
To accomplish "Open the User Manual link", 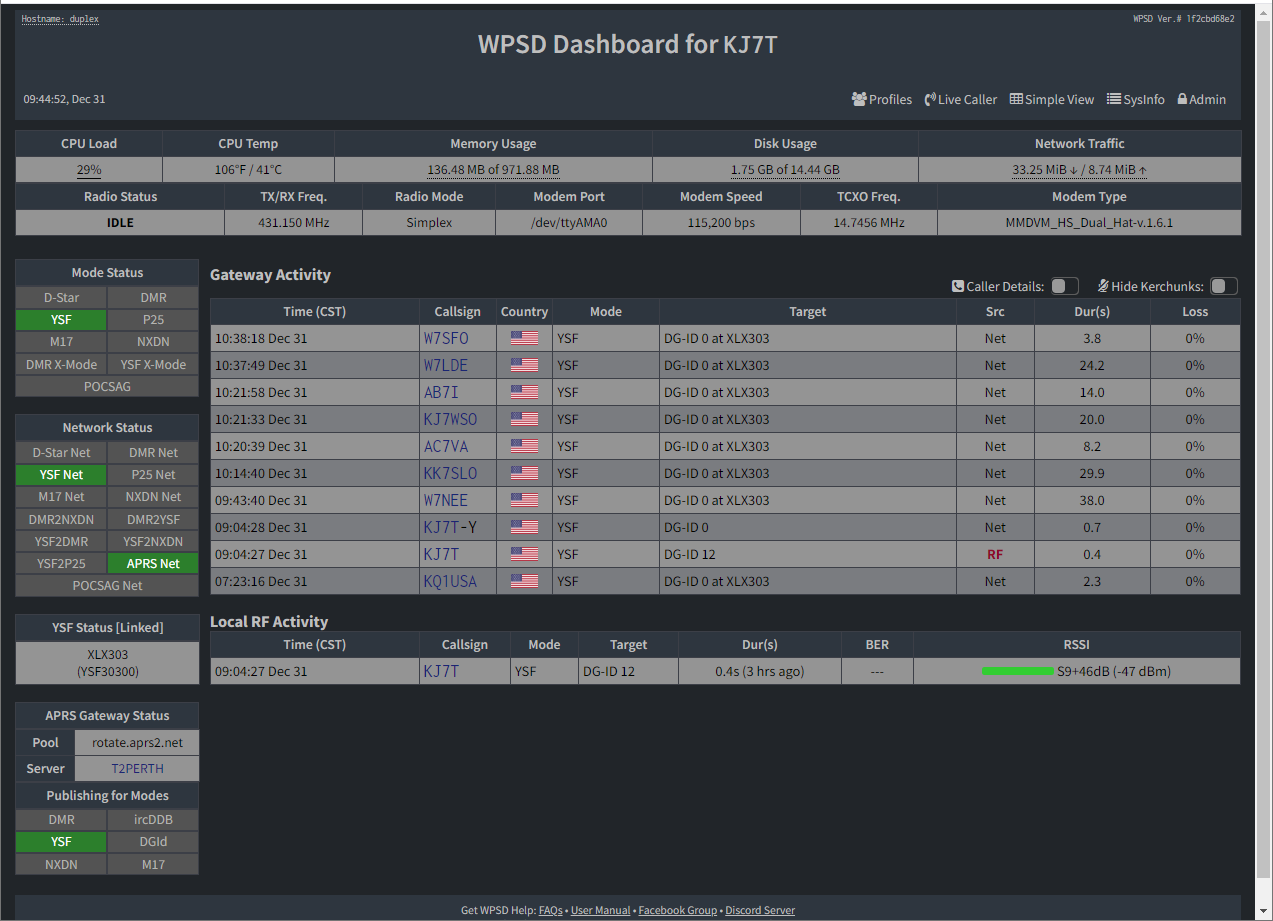I will [x=600, y=910].
